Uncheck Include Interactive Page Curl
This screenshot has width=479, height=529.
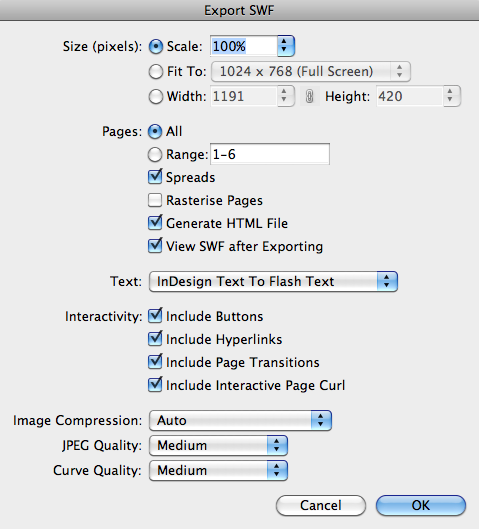pyautogui.click(x=155, y=385)
